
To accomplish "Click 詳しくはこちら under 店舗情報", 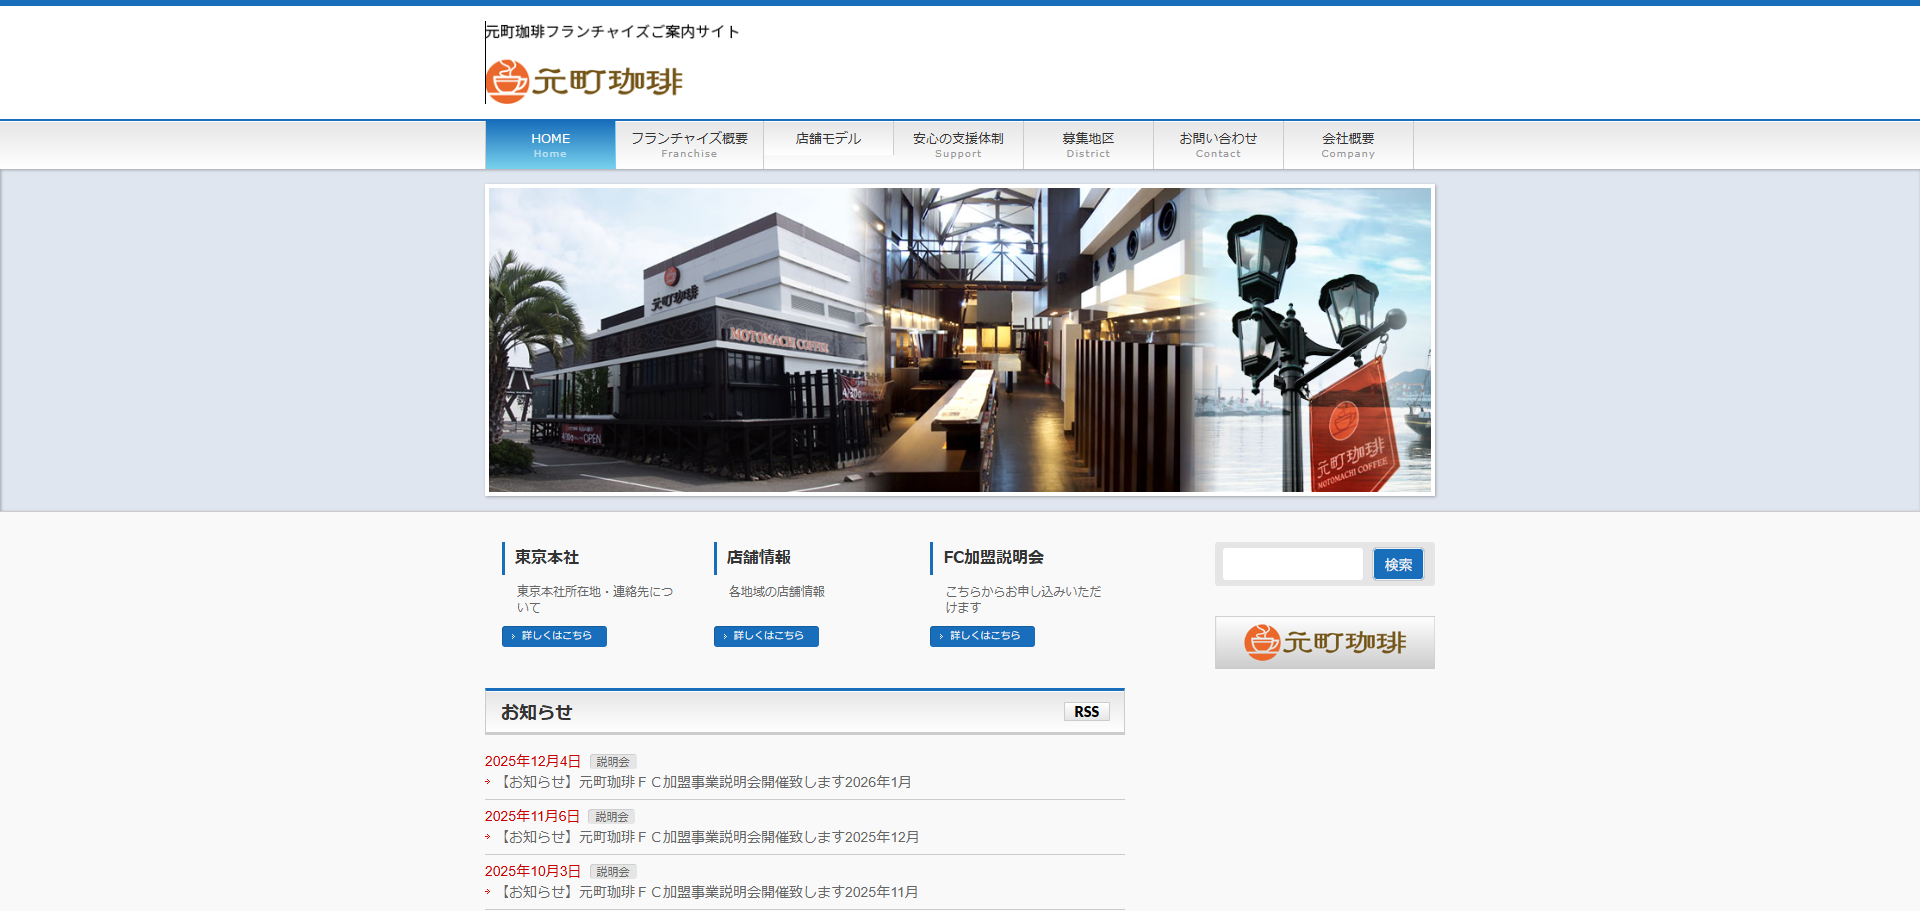I will click(766, 636).
